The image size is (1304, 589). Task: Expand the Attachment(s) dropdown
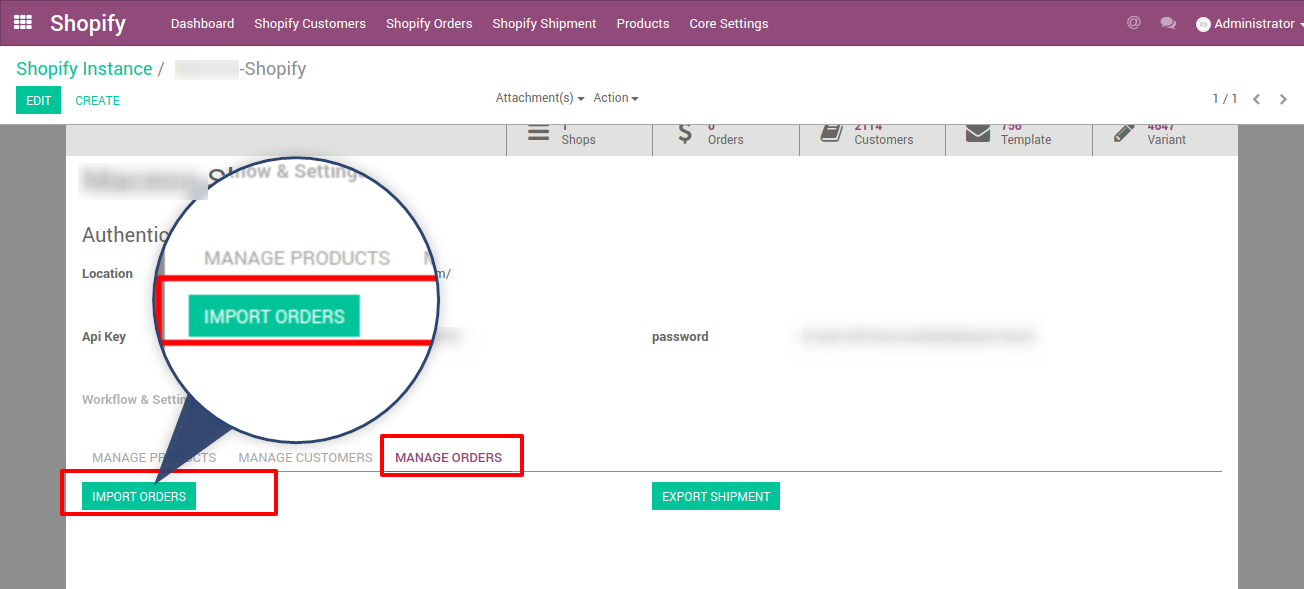[540, 98]
